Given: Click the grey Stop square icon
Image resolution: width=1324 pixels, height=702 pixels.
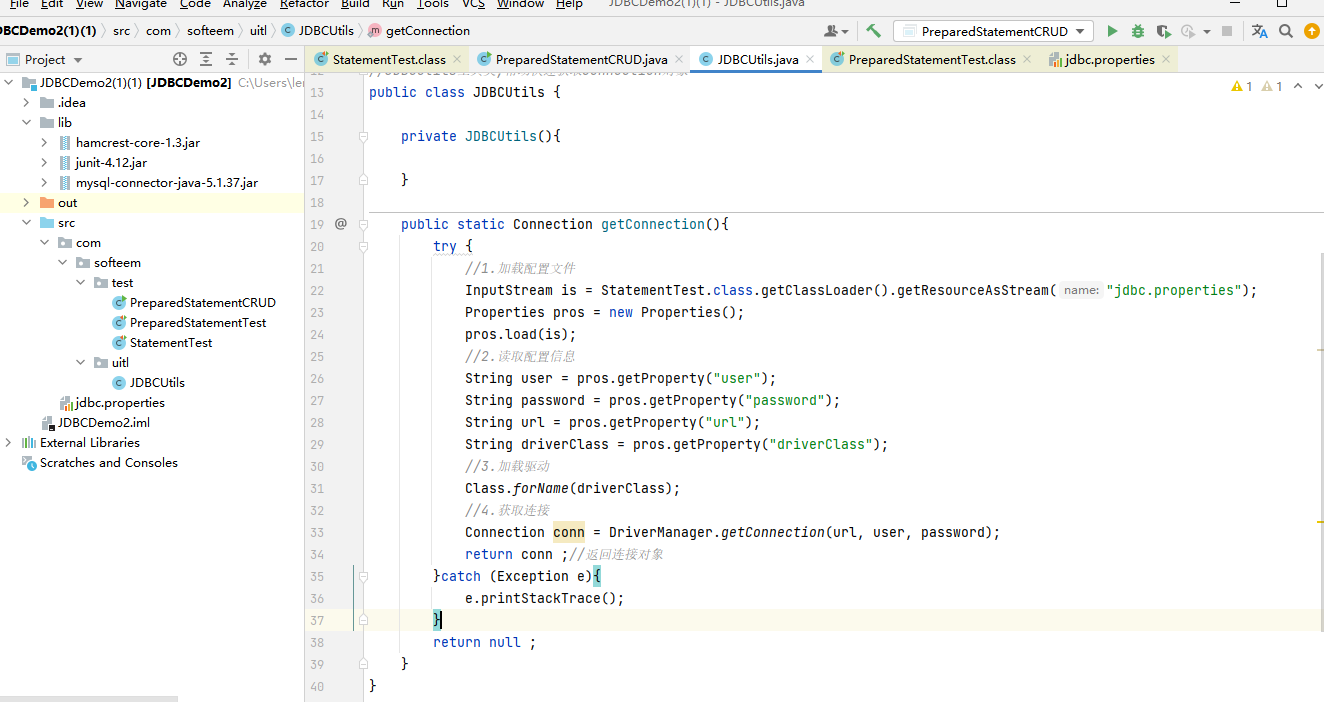Looking at the screenshot, I should click(1227, 31).
